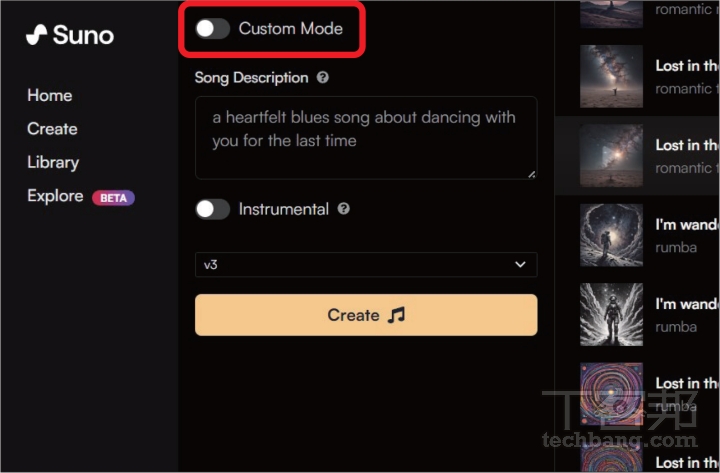Open the Create page in sidebar
The width and height of the screenshot is (720, 473).
[52, 129]
